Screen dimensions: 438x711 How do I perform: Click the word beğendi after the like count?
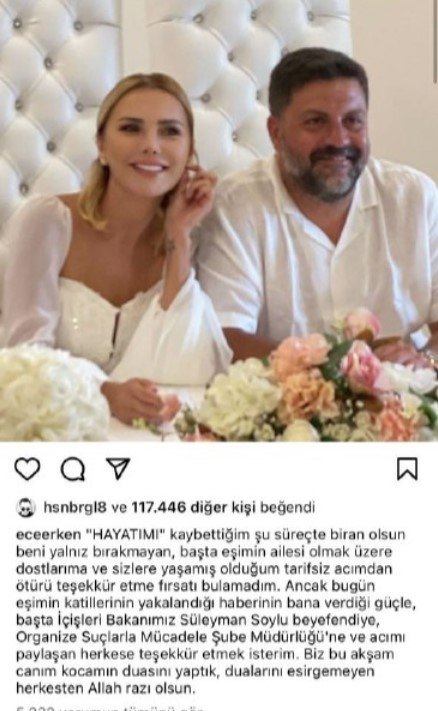point(287,507)
